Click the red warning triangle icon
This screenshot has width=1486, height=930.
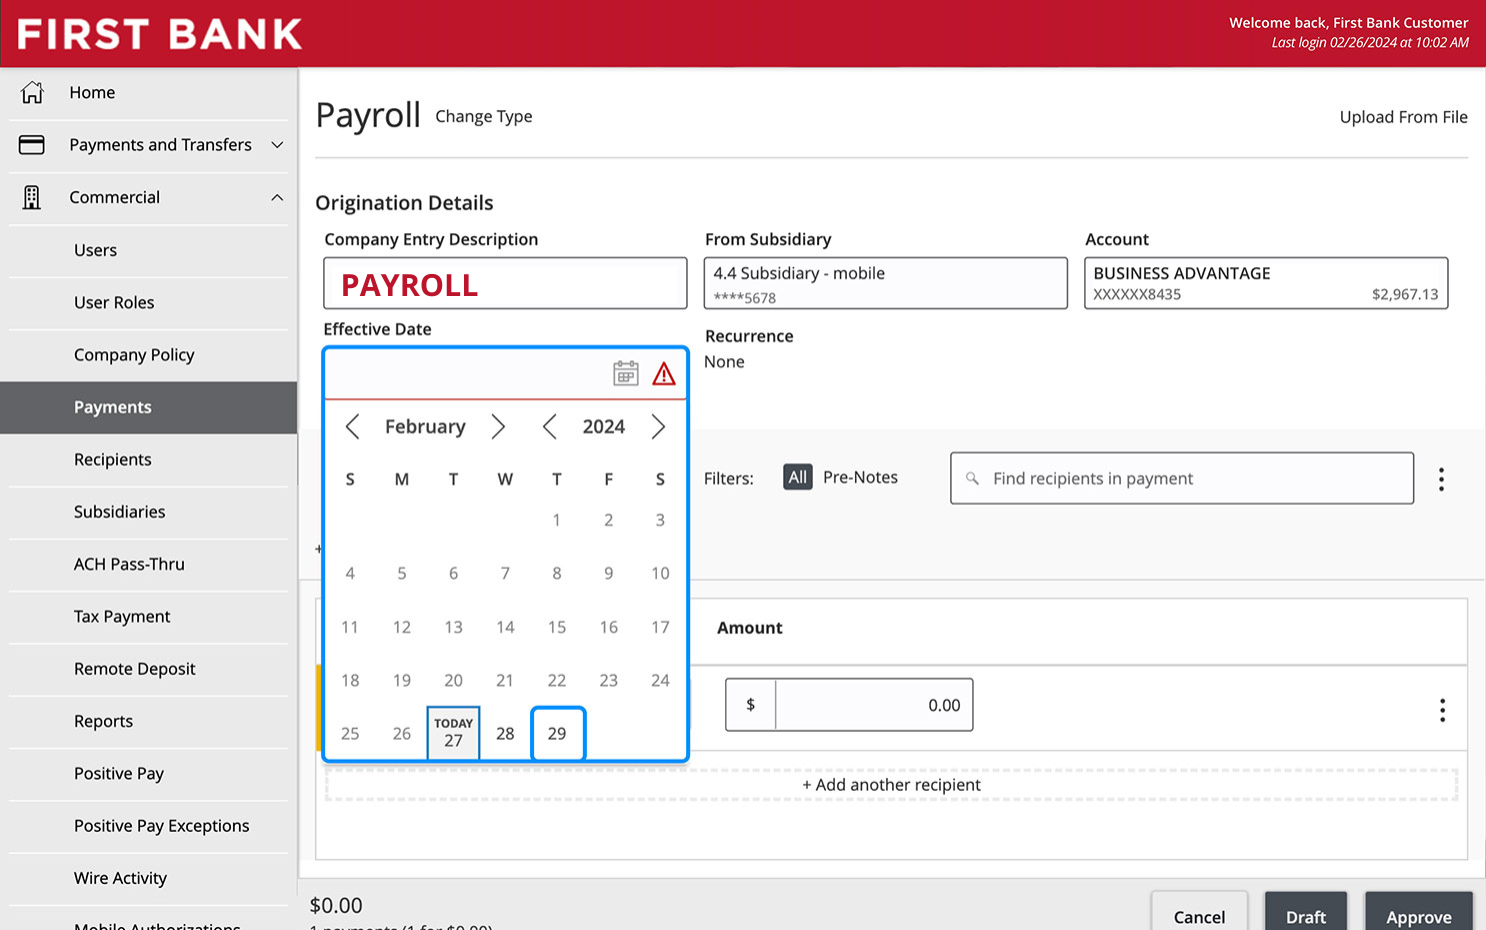(x=664, y=374)
